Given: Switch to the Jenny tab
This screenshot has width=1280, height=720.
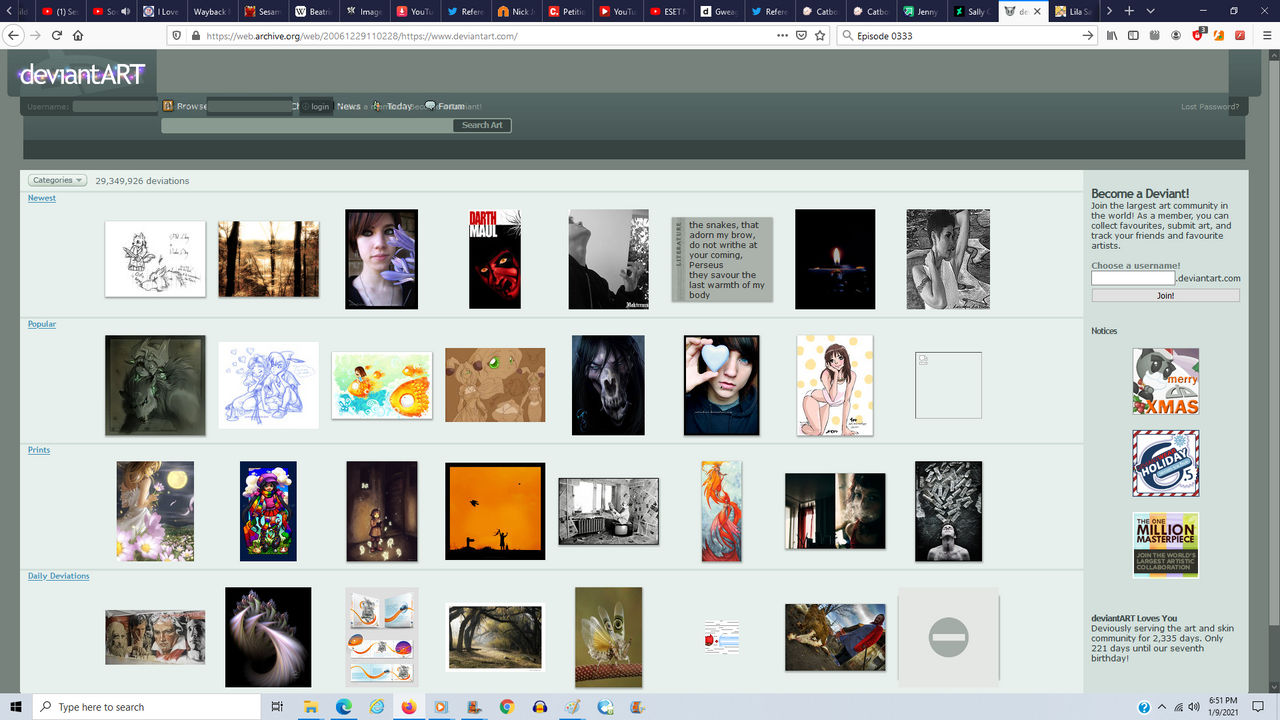Looking at the screenshot, I should [920, 11].
